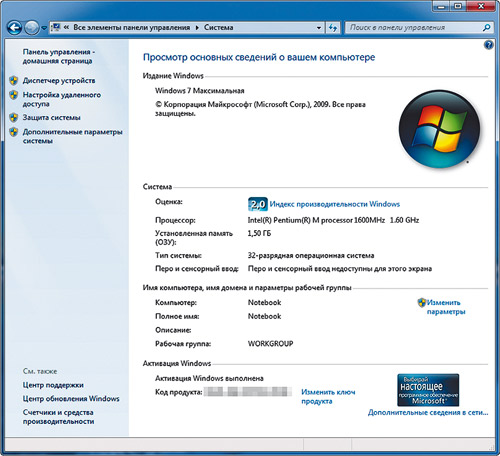Click the 2,0 performance score badge
Image resolution: width=500 pixels, height=456 pixels.
(x=258, y=204)
